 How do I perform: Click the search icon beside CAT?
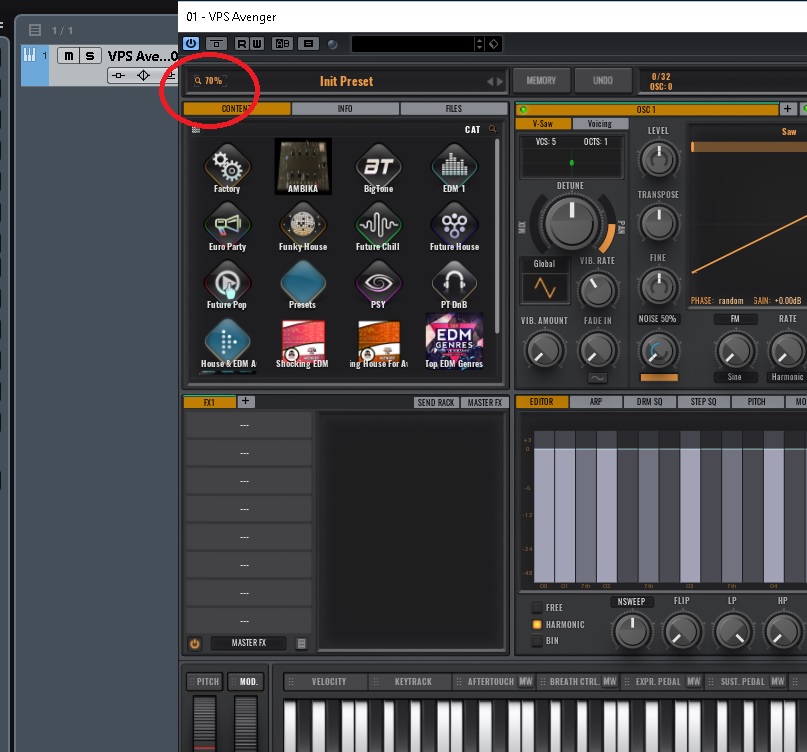pyautogui.click(x=493, y=129)
